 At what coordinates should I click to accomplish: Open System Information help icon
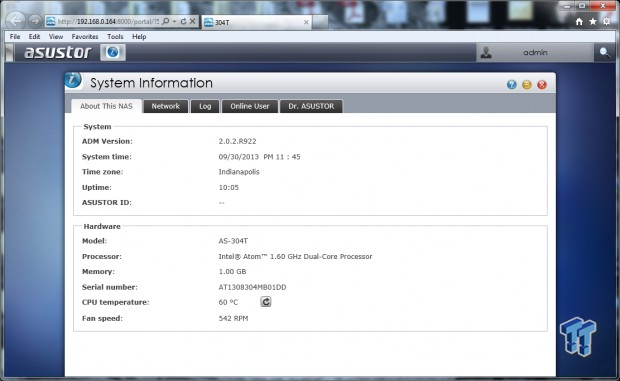tap(512, 85)
